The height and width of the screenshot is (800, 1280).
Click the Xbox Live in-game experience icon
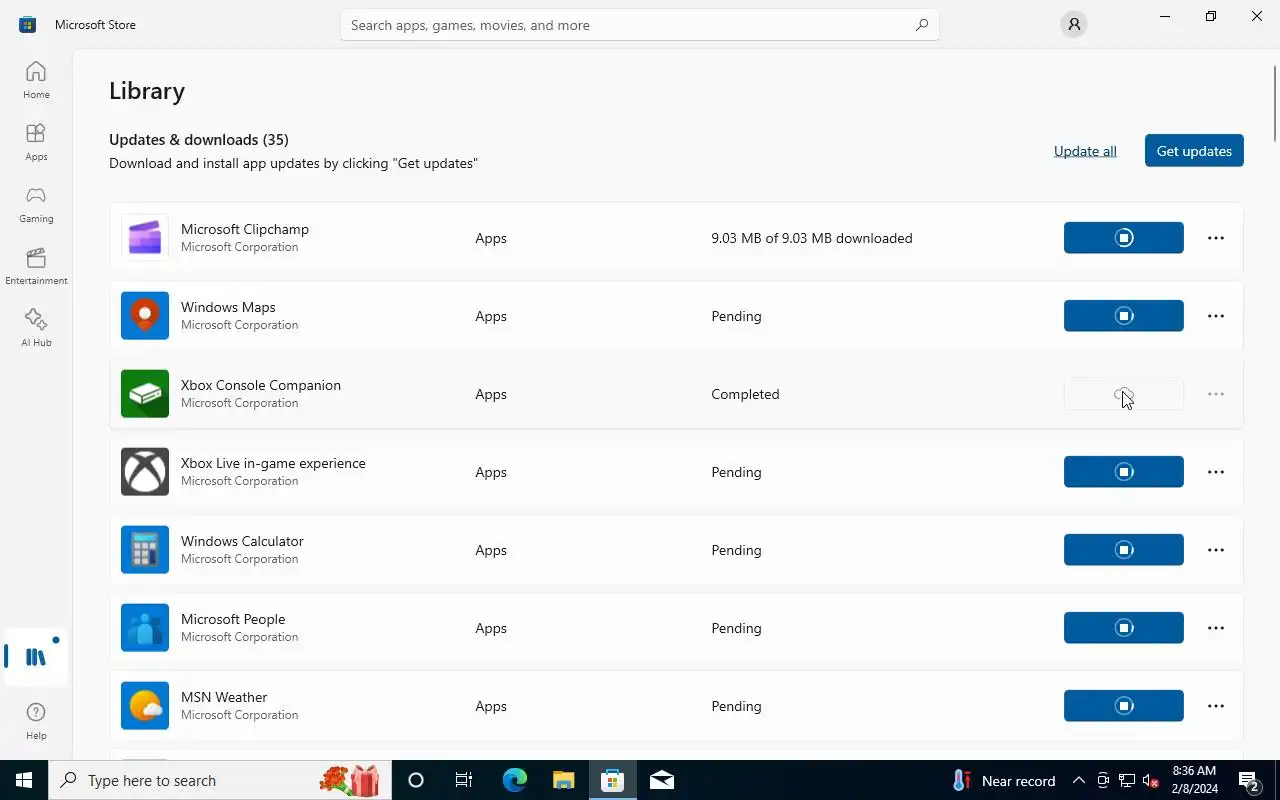(145, 472)
